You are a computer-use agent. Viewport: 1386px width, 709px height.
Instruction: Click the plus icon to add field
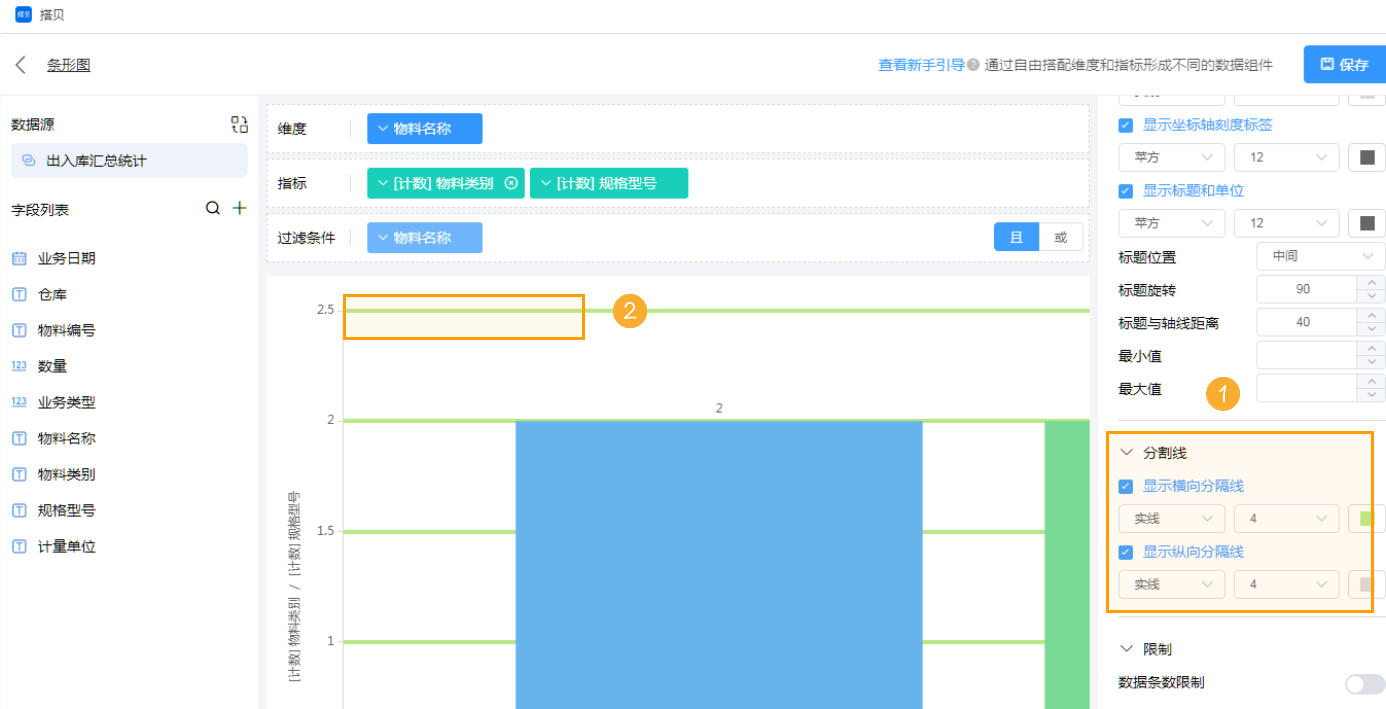[239, 209]
